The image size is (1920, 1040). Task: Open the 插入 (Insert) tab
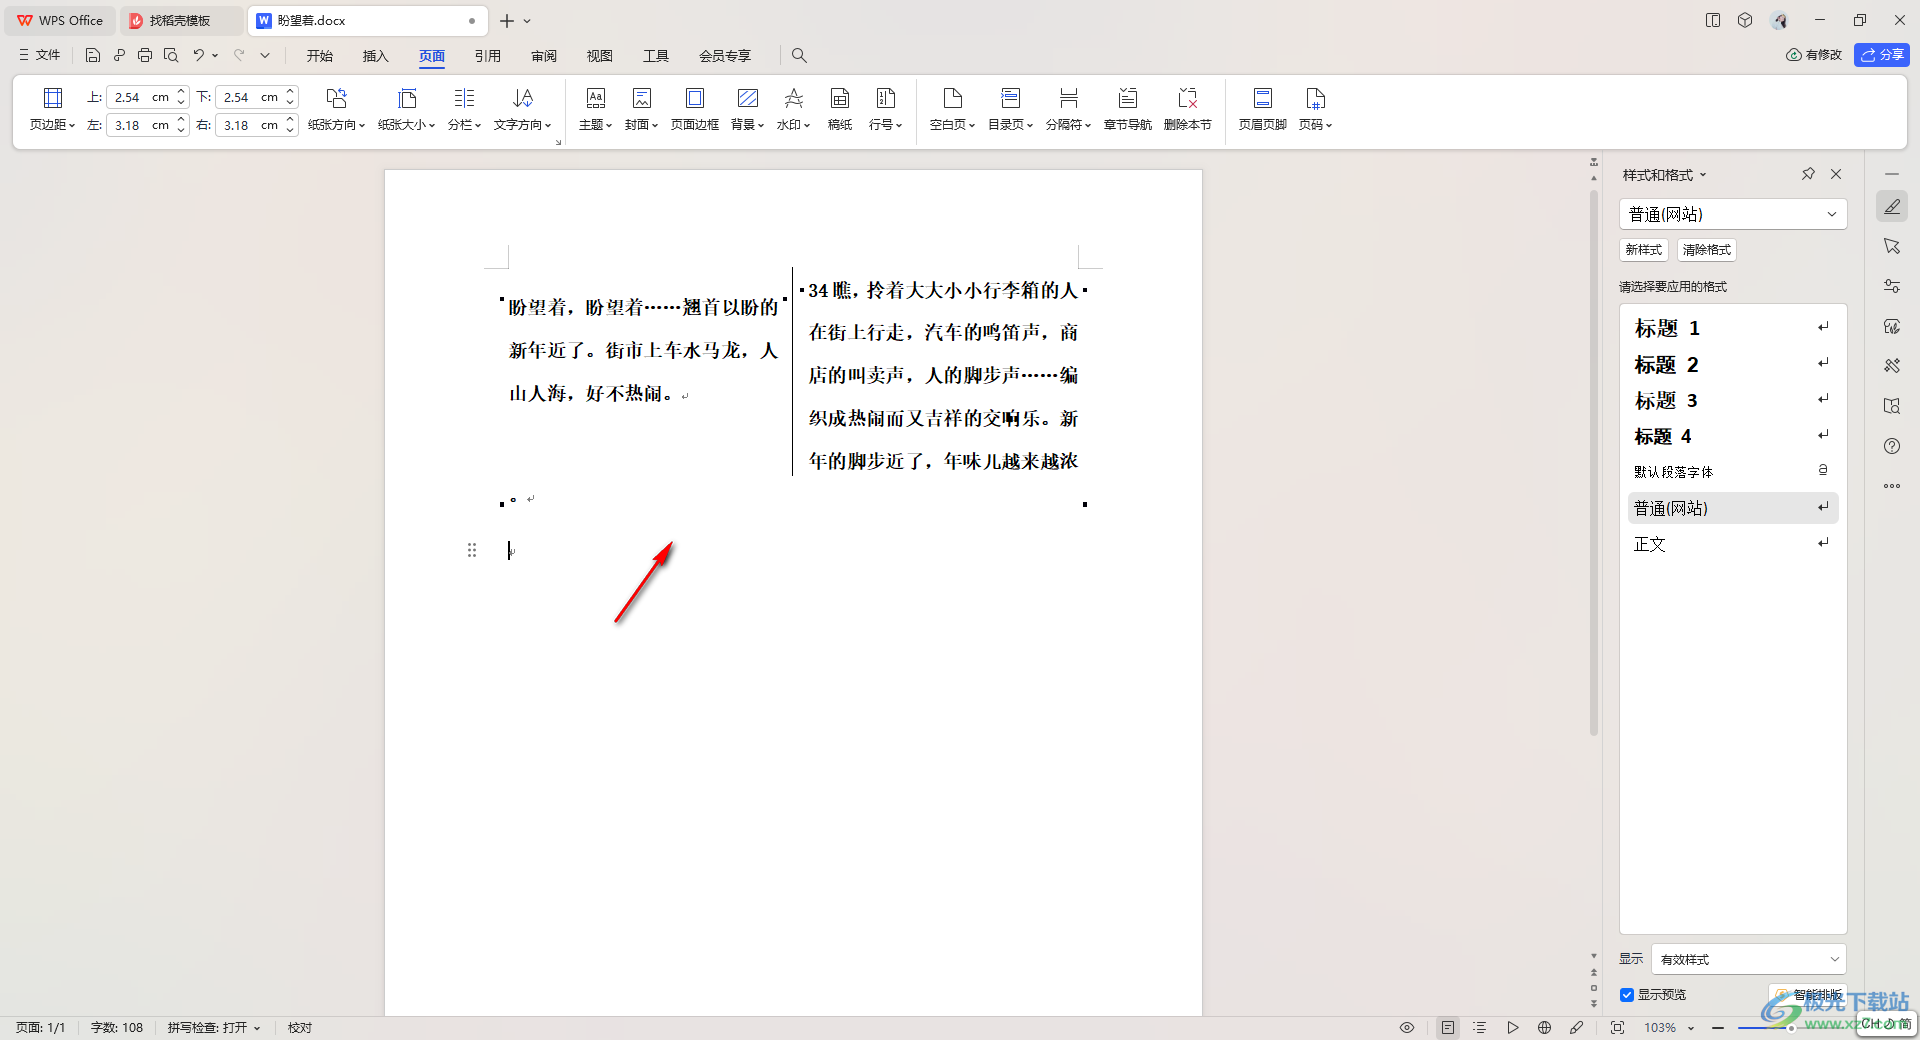click(375, 55)
